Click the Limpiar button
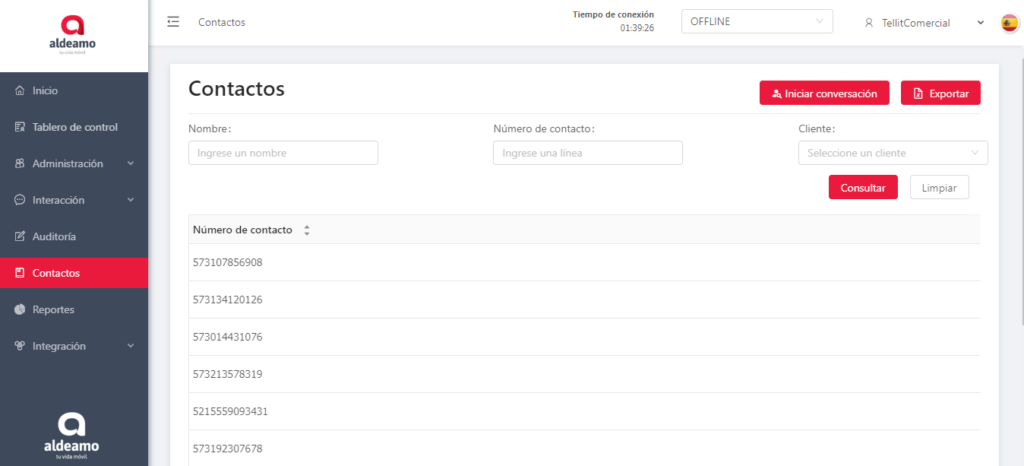Image resolution: width=1024 pixels, height=466 pixels. pyautogui.click(x=939, y=187)
